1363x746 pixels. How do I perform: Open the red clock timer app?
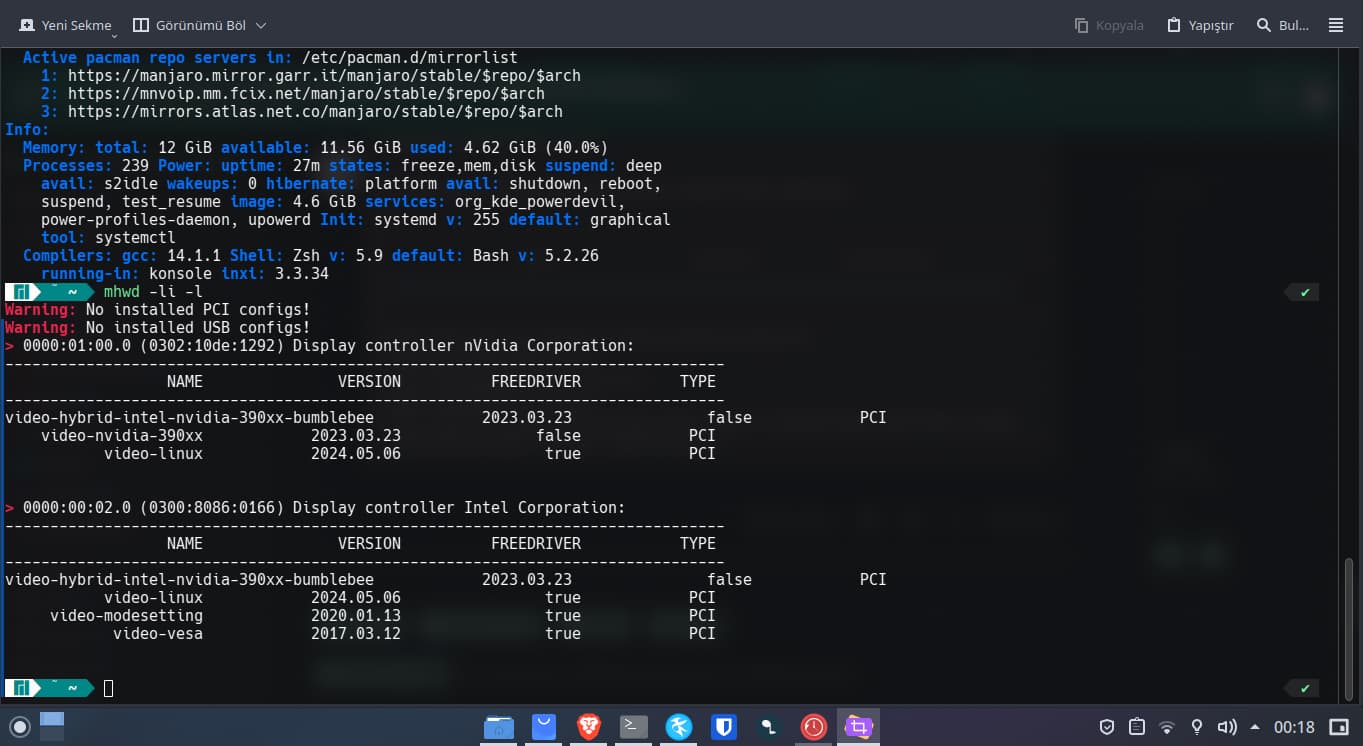coord(814,726)
